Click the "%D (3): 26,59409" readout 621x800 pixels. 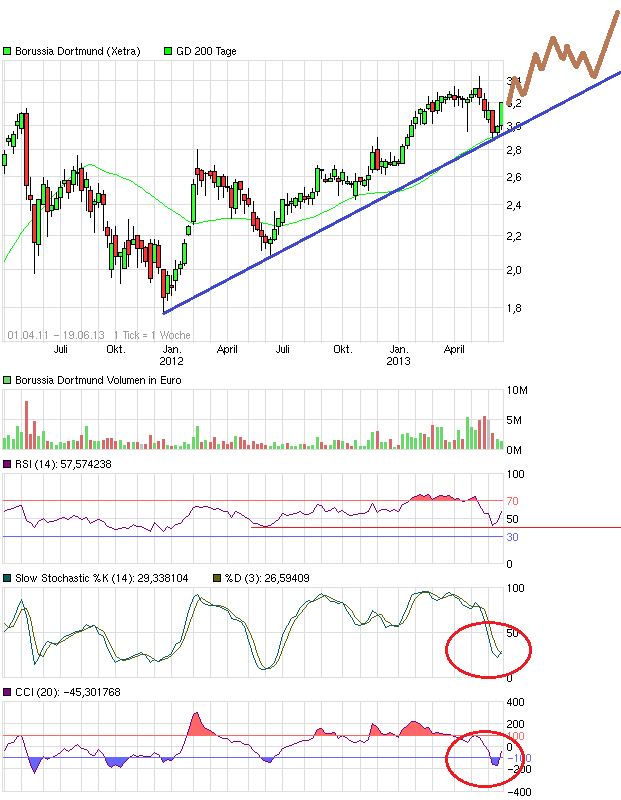point(267,578)
